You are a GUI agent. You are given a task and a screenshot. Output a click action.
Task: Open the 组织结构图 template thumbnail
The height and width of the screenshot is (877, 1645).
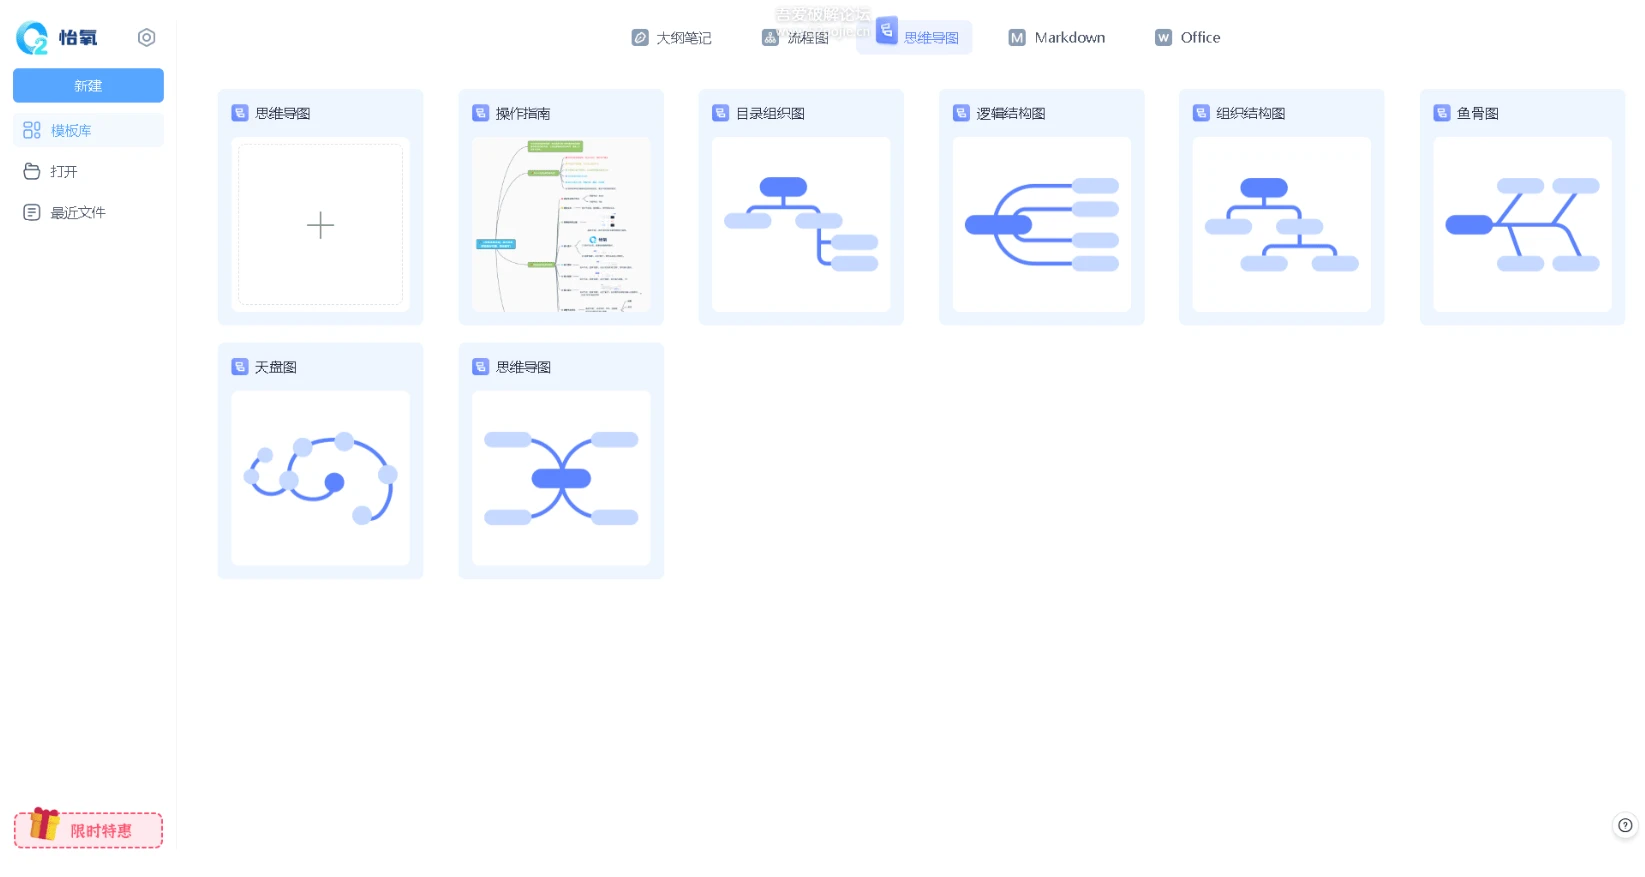pos(1282,224)
